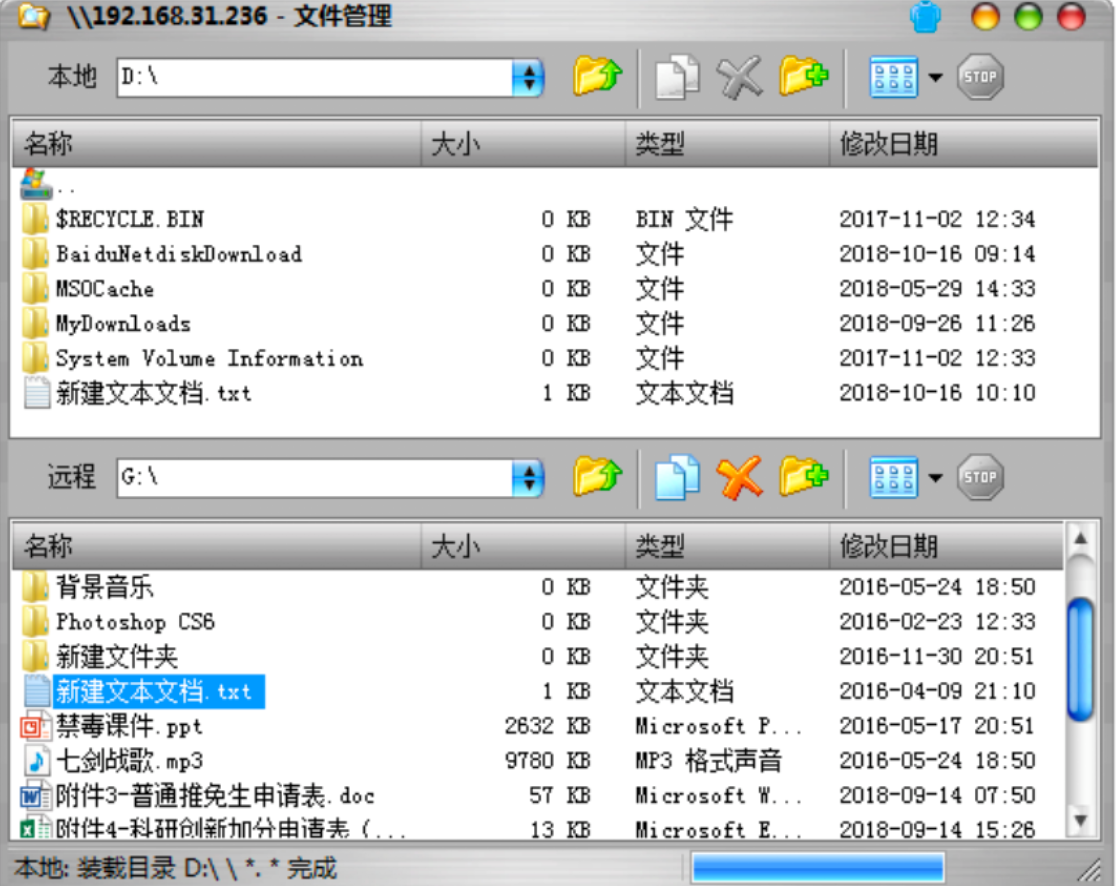Click the remote path field G:\
Image resolution: width=1116 pixels, height=886 pixels.
coord(315,478)
